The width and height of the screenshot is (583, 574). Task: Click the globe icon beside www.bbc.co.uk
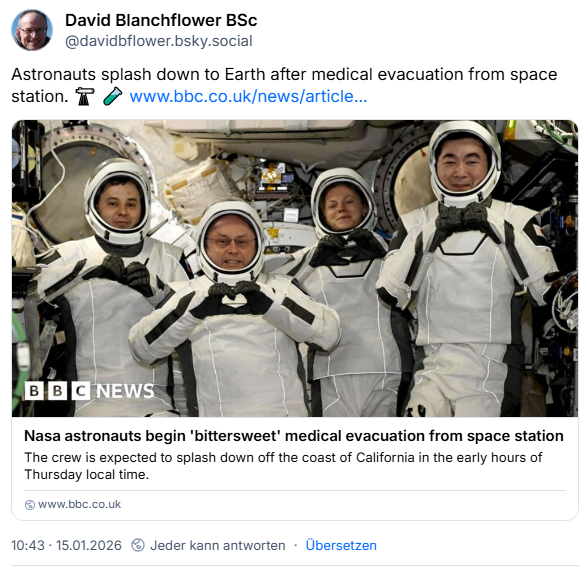point(29,504)
